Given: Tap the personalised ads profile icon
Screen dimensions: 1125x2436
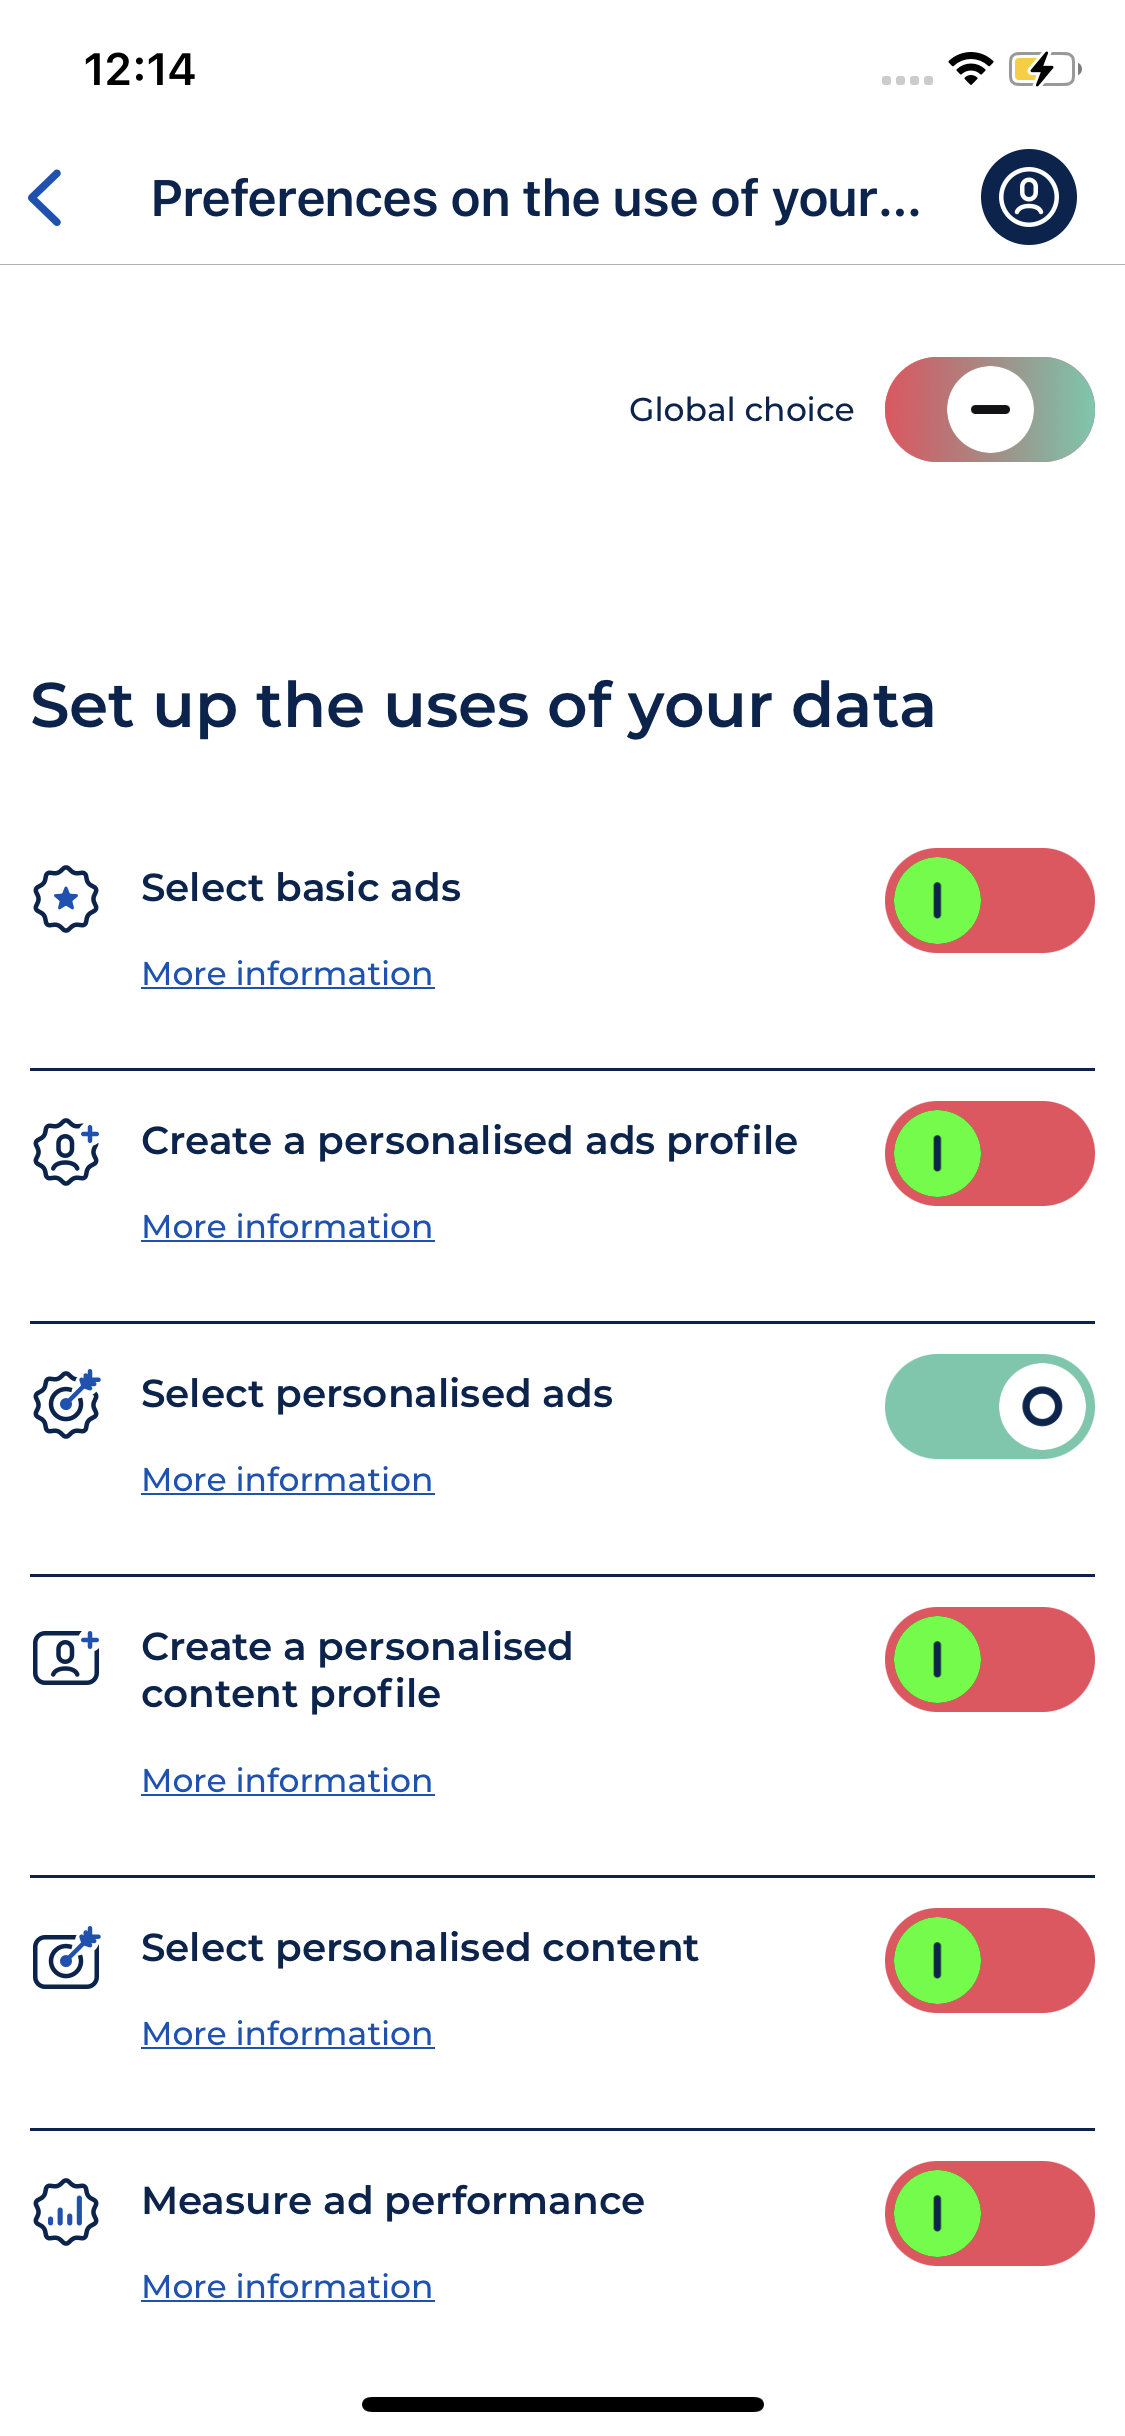Looking at the screenshot, I should 66,1152.
